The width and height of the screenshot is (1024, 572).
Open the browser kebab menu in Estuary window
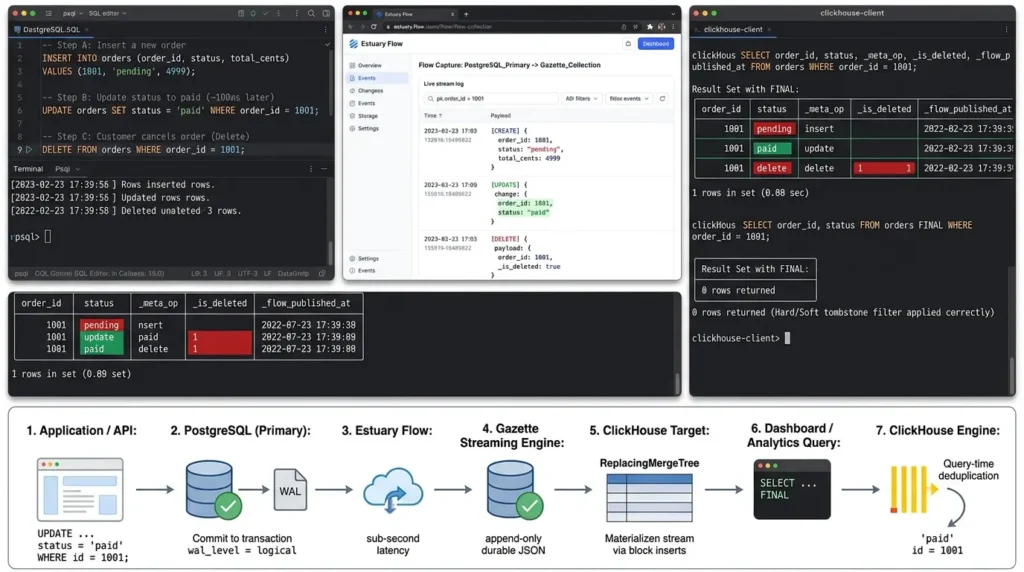pos(673,27)
